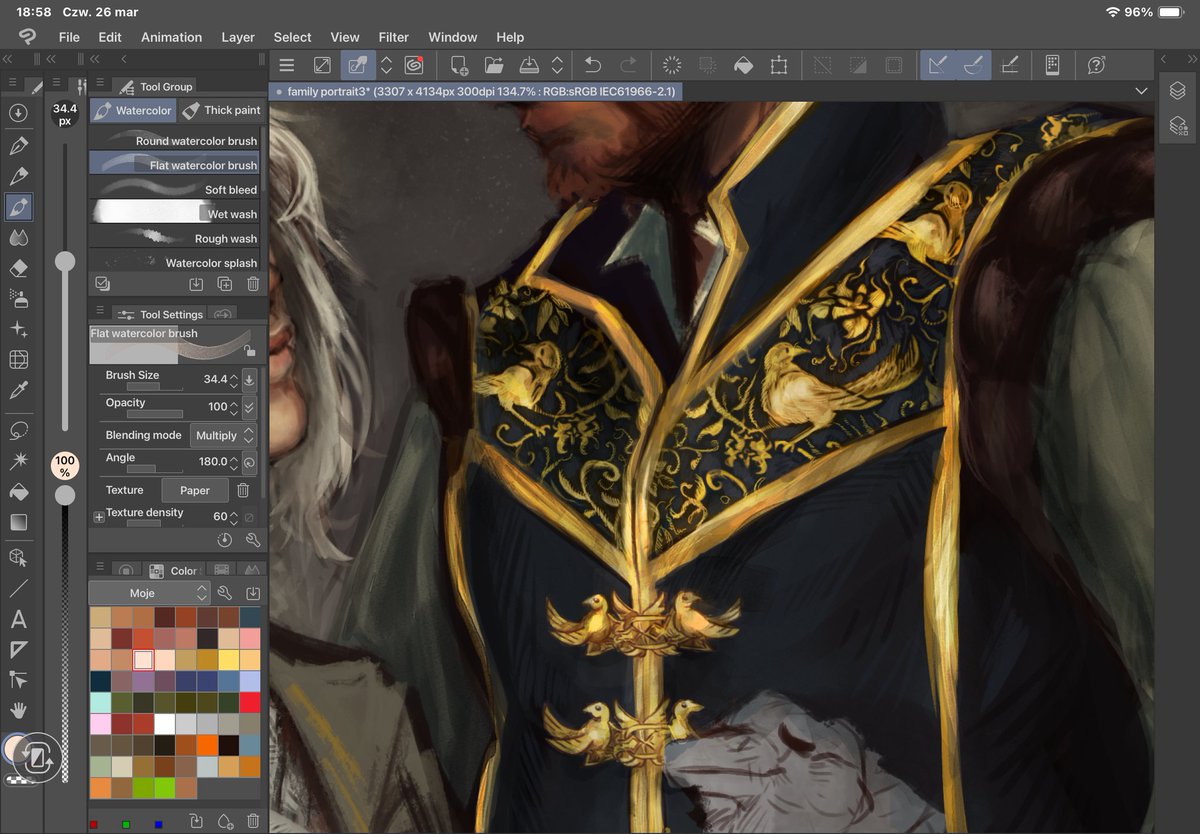Select the Soft bleed brush
Image resolution: width=1200 pixels, height=834 pixels.
[175, 189]
